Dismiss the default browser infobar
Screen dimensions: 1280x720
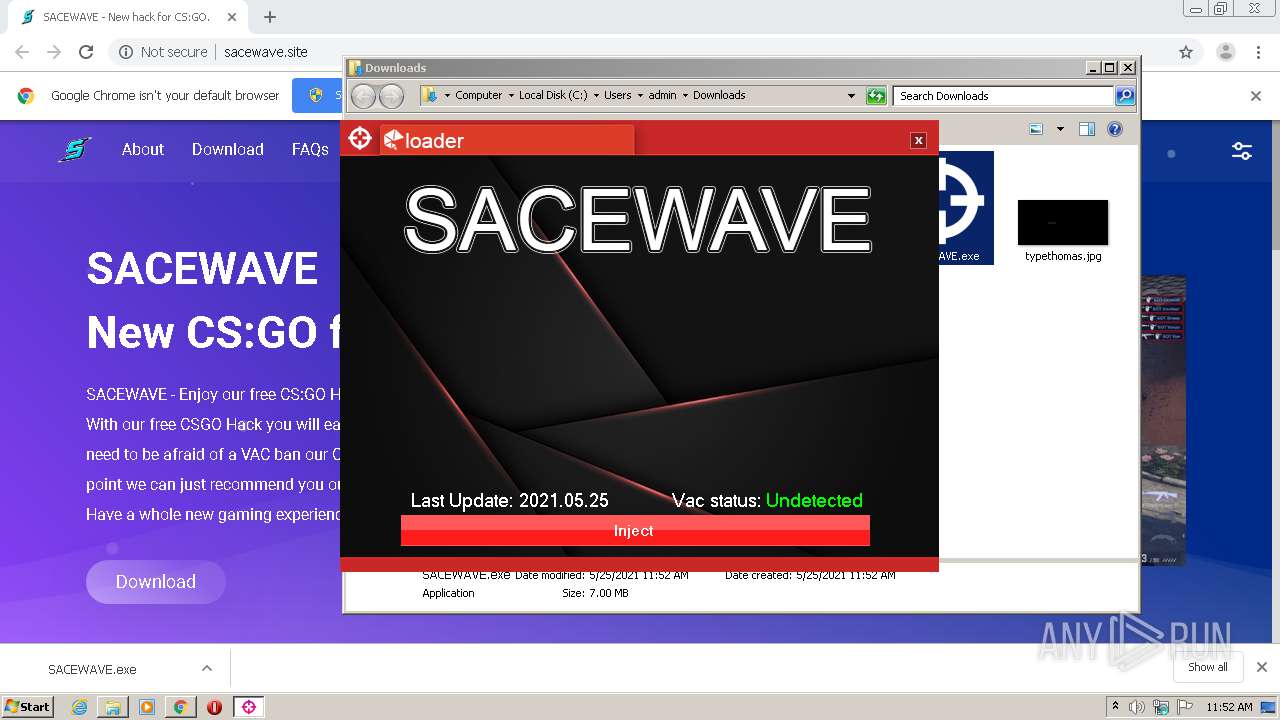coord(1256,96)
